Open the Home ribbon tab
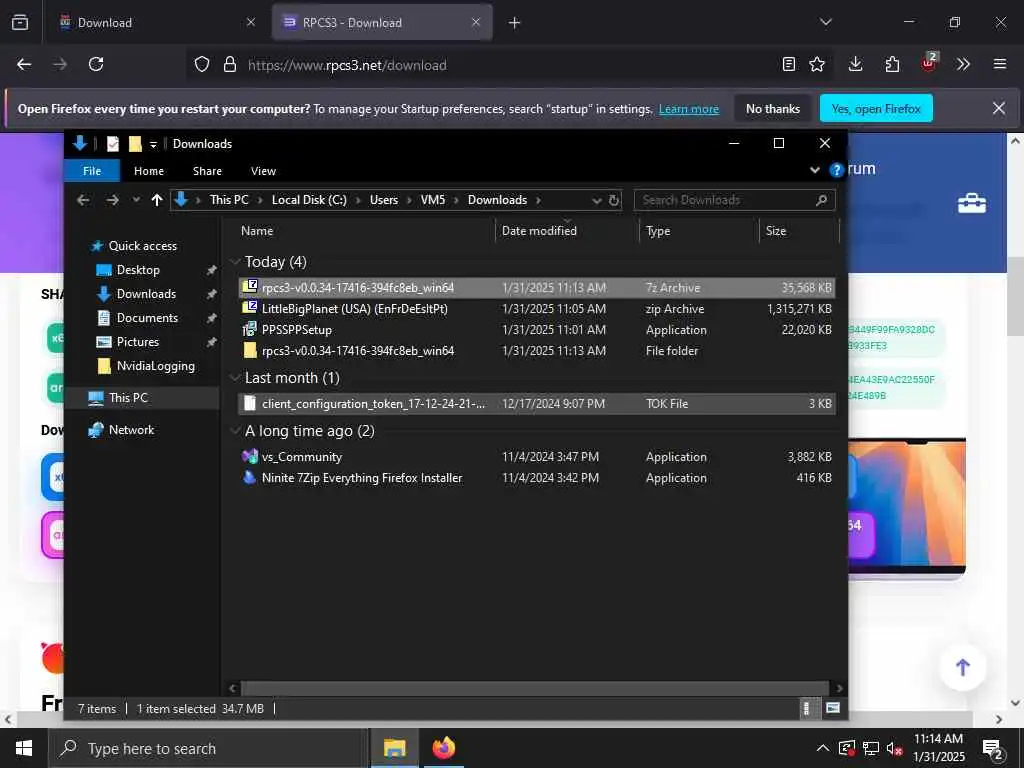1024x768 pixels. point(149,170)
